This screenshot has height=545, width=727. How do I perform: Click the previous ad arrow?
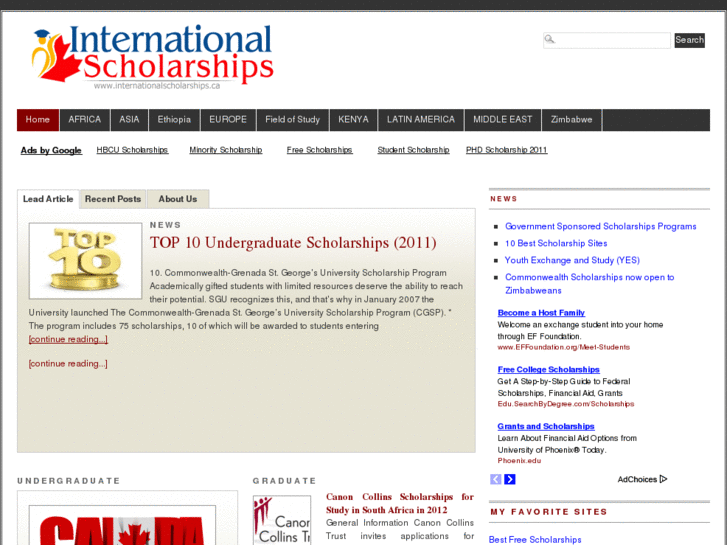(496, 479)
